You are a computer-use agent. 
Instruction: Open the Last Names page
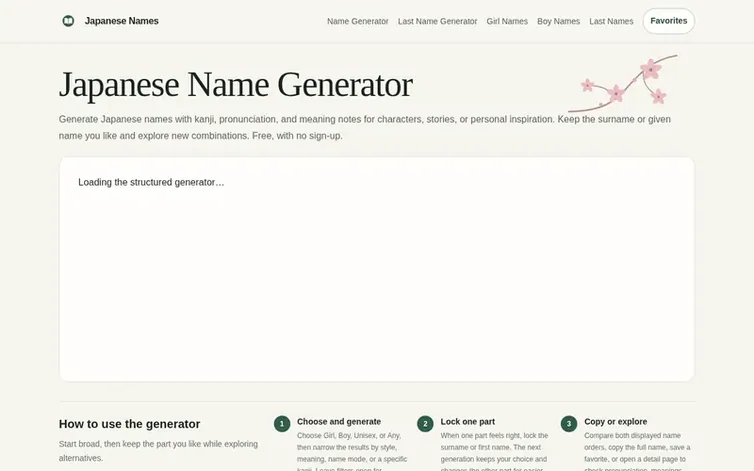pos(611,21)
